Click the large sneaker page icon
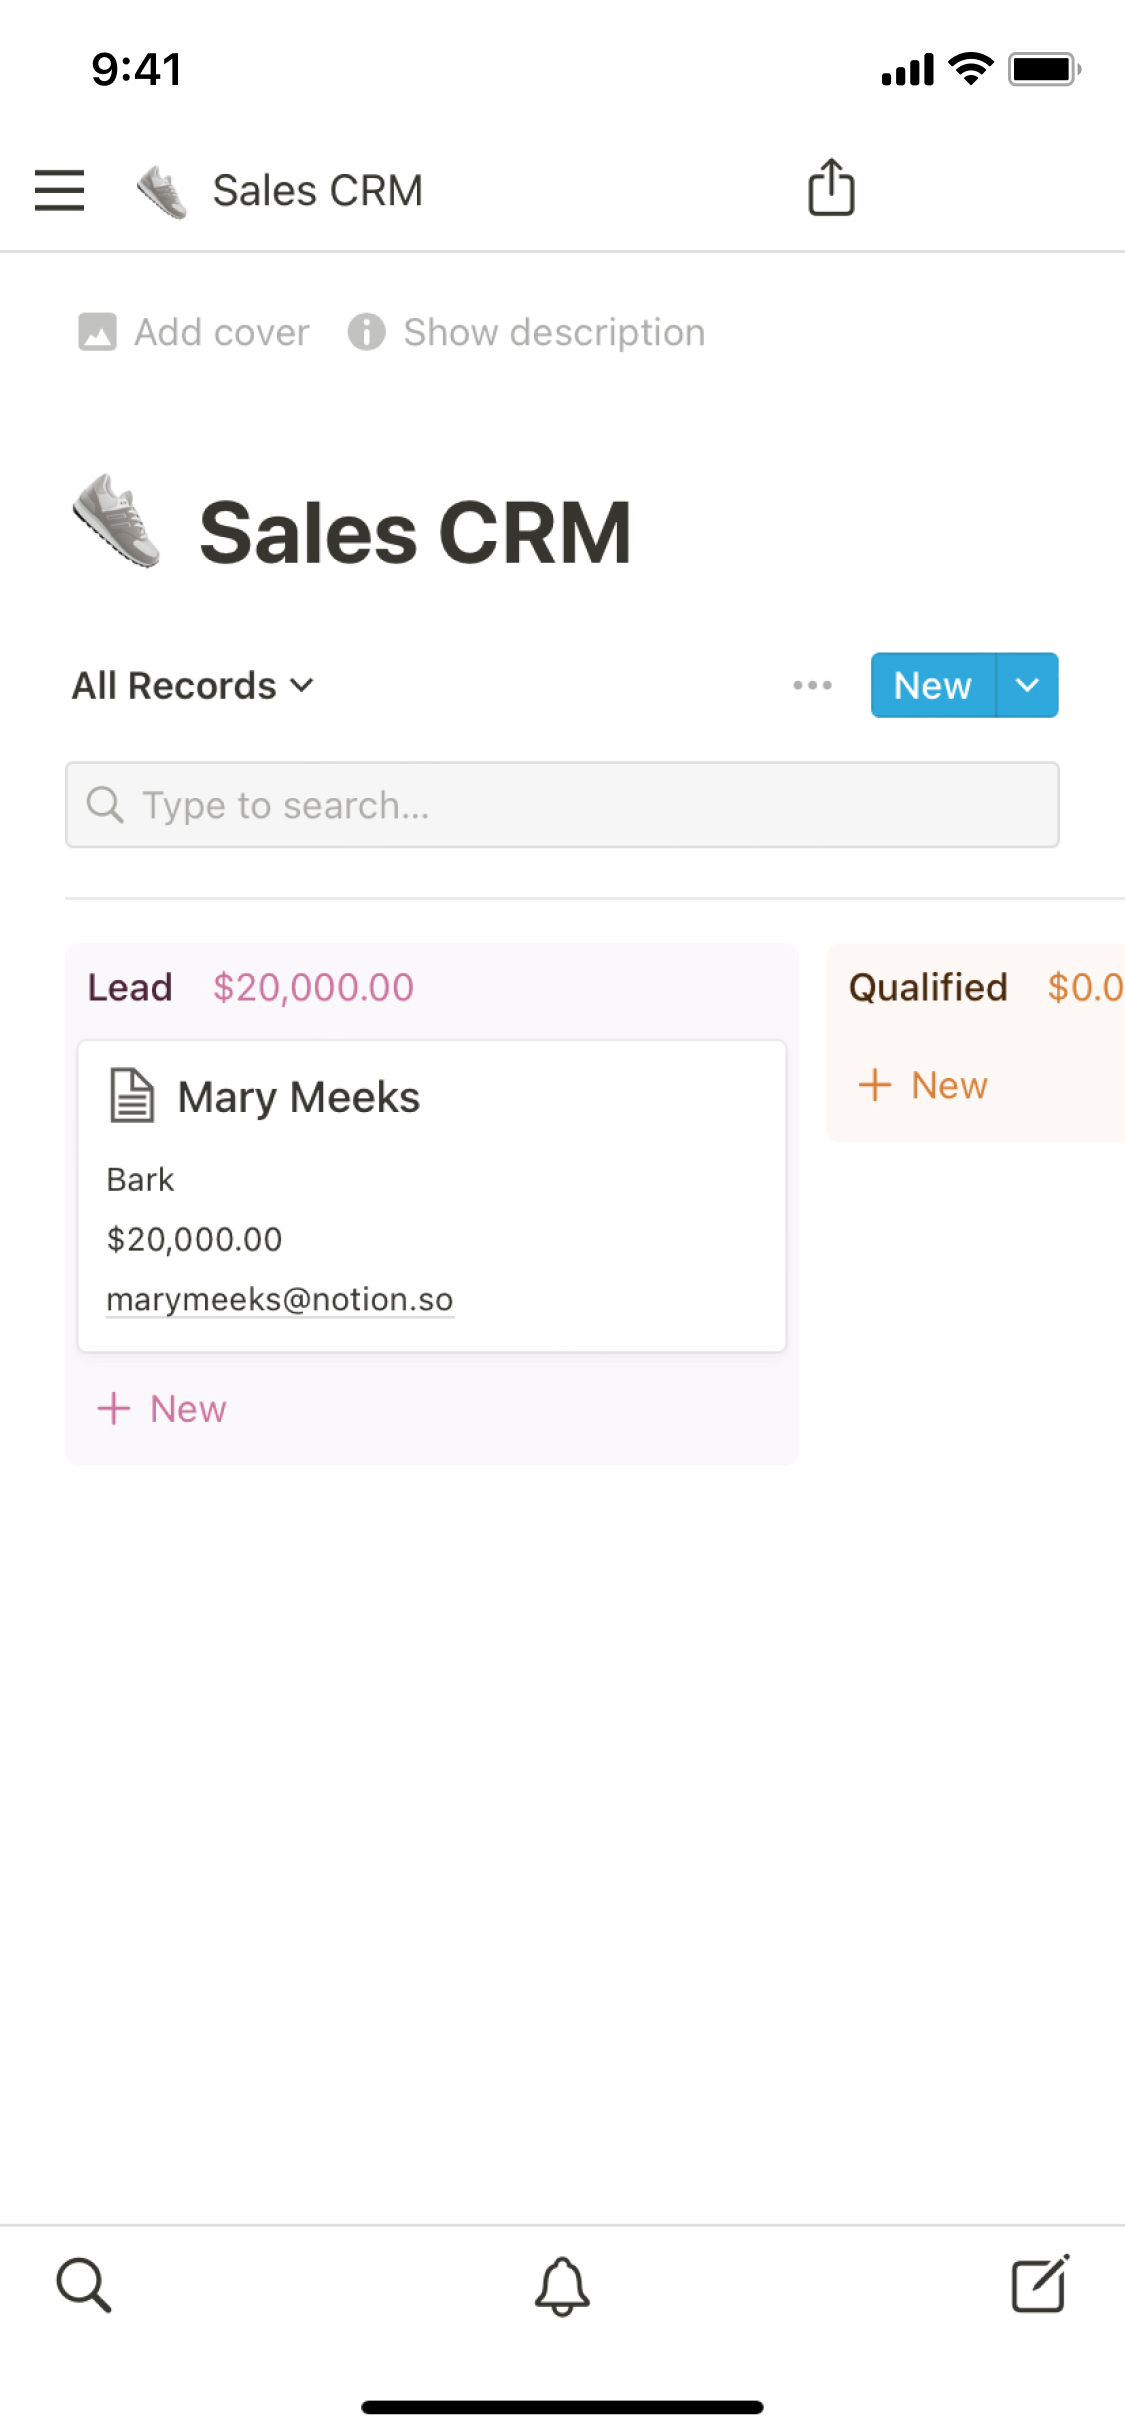This screenshot has width=1125, height=2436. coord(117,522)
